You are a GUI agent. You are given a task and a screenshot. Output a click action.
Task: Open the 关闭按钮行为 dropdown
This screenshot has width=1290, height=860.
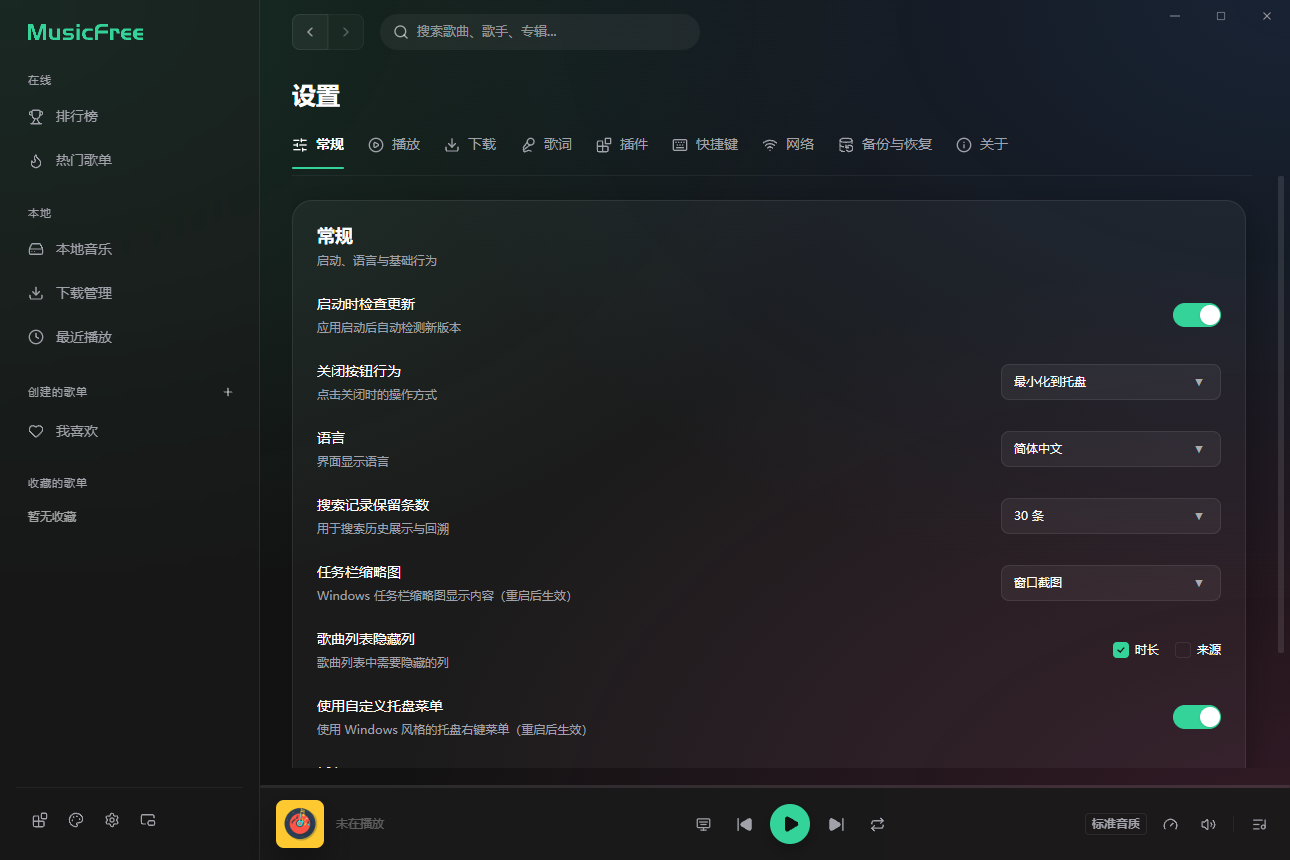pyautogui.click(x=1110, y=382)
